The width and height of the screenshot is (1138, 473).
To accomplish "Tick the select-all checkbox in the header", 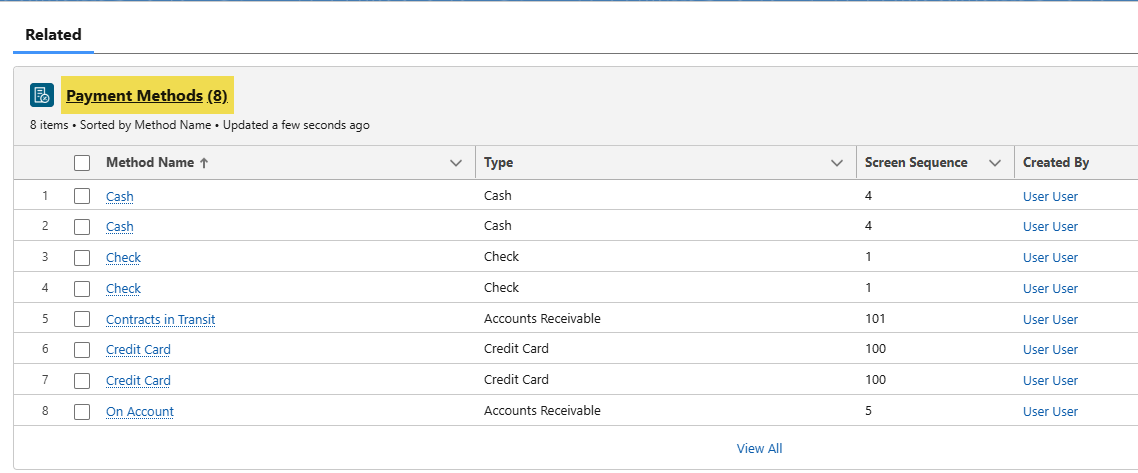I will pyautogui.click(x=82, y=163).
